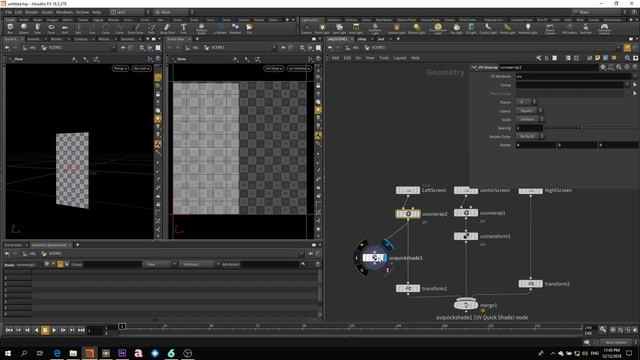Open the Render menu
Screen dimensions: 640x360
[x=31, y=12]
